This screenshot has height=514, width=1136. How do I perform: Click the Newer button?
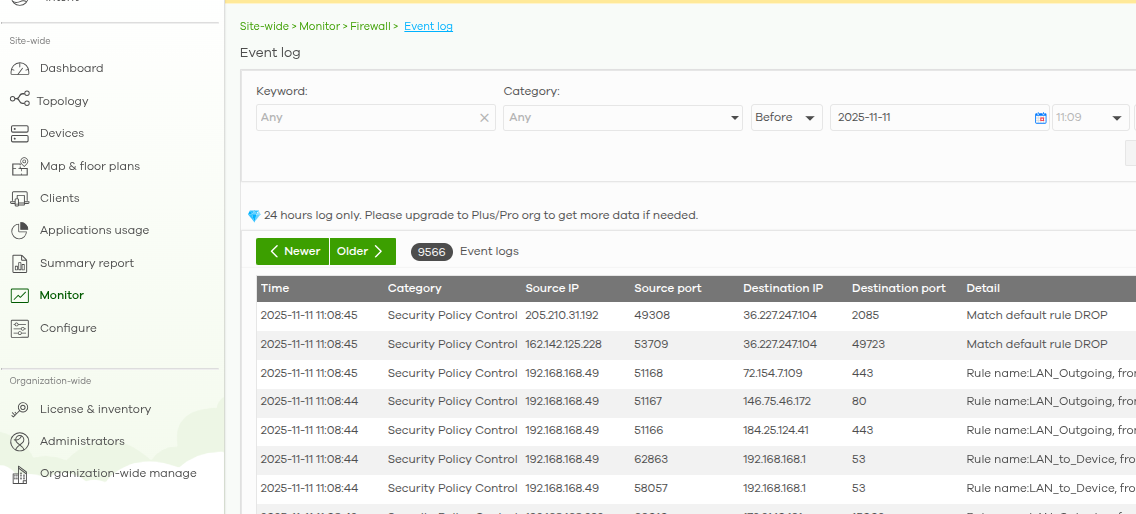293,252
